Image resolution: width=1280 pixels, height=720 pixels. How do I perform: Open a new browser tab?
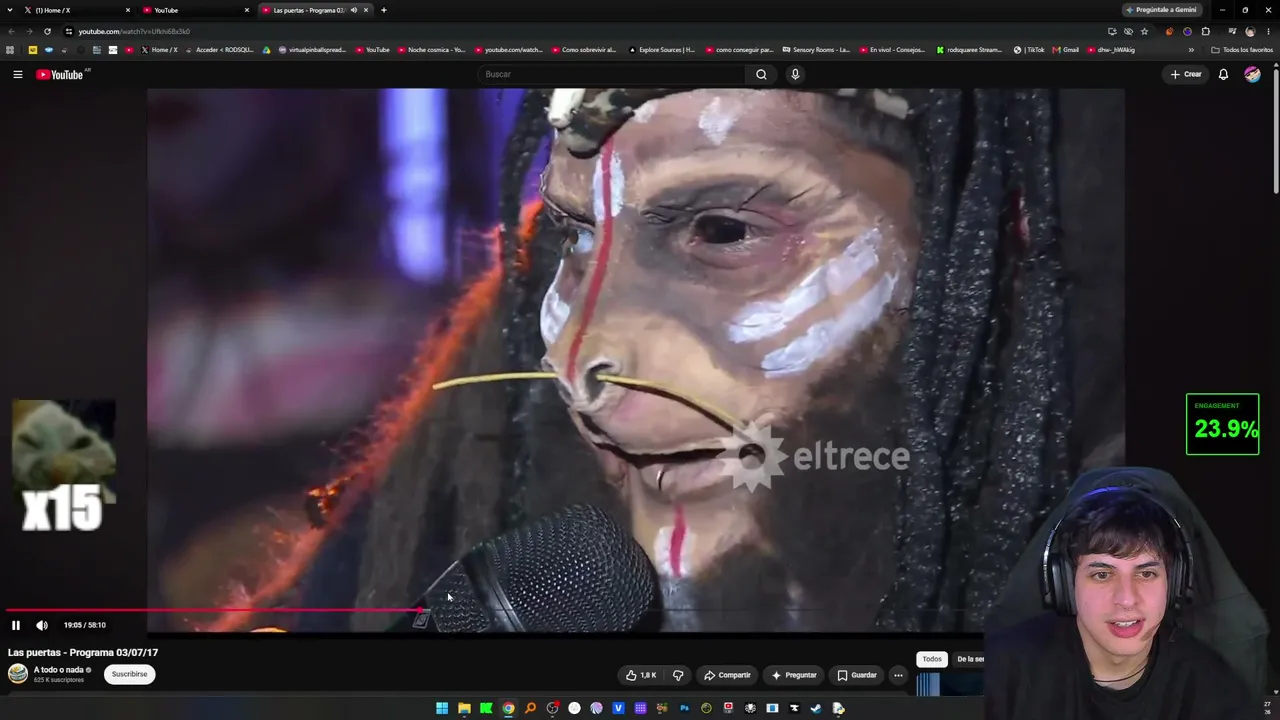[383, 10]
